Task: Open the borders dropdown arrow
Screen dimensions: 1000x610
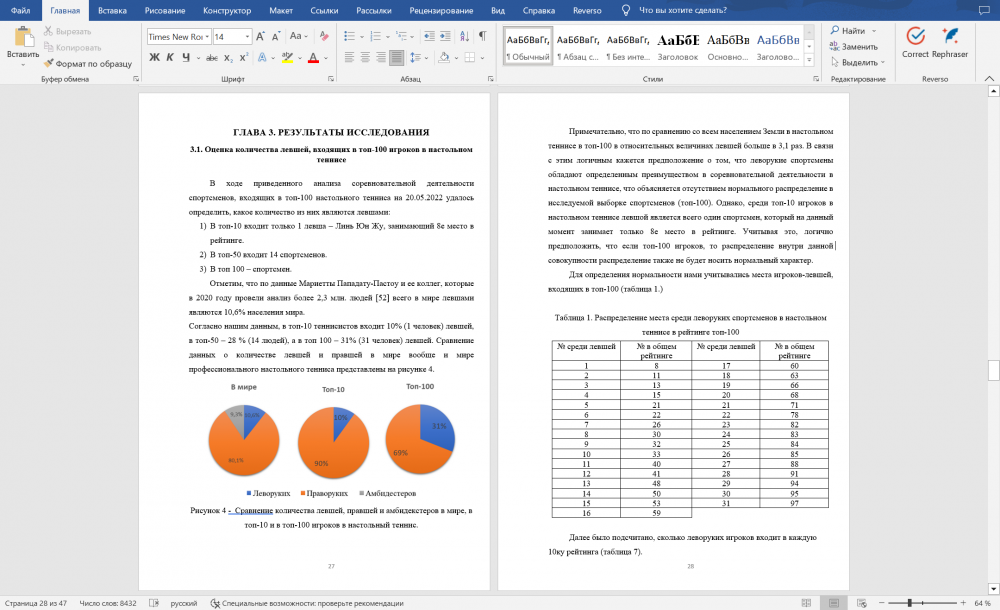Action: point(482,58)
